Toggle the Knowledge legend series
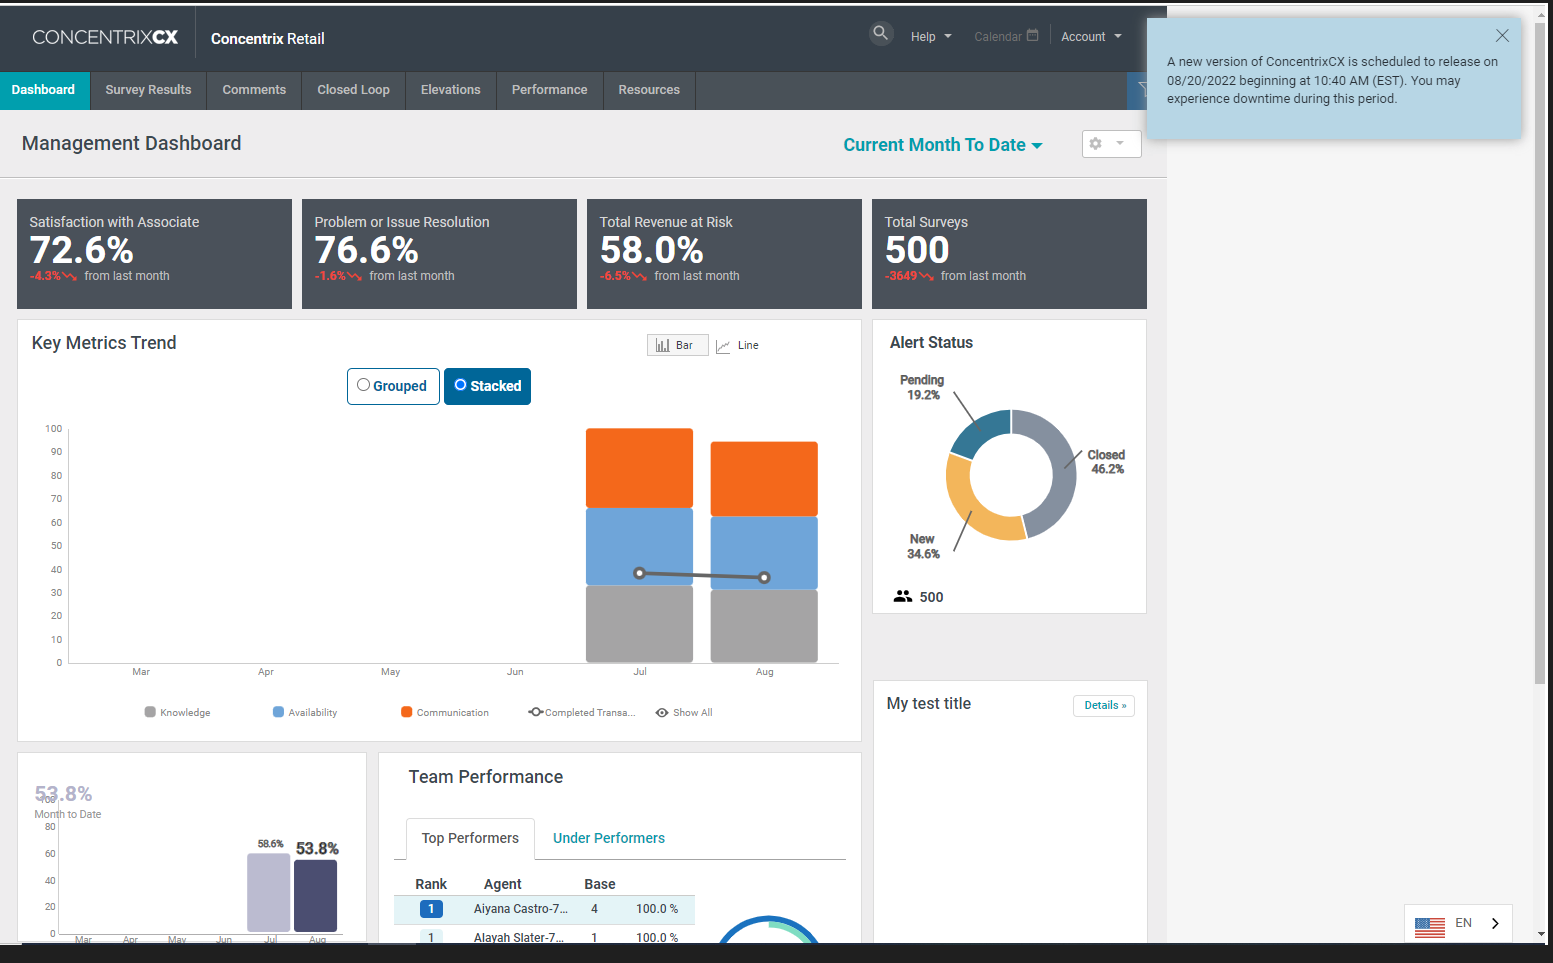1553x963 pixels. coord(177,712)
